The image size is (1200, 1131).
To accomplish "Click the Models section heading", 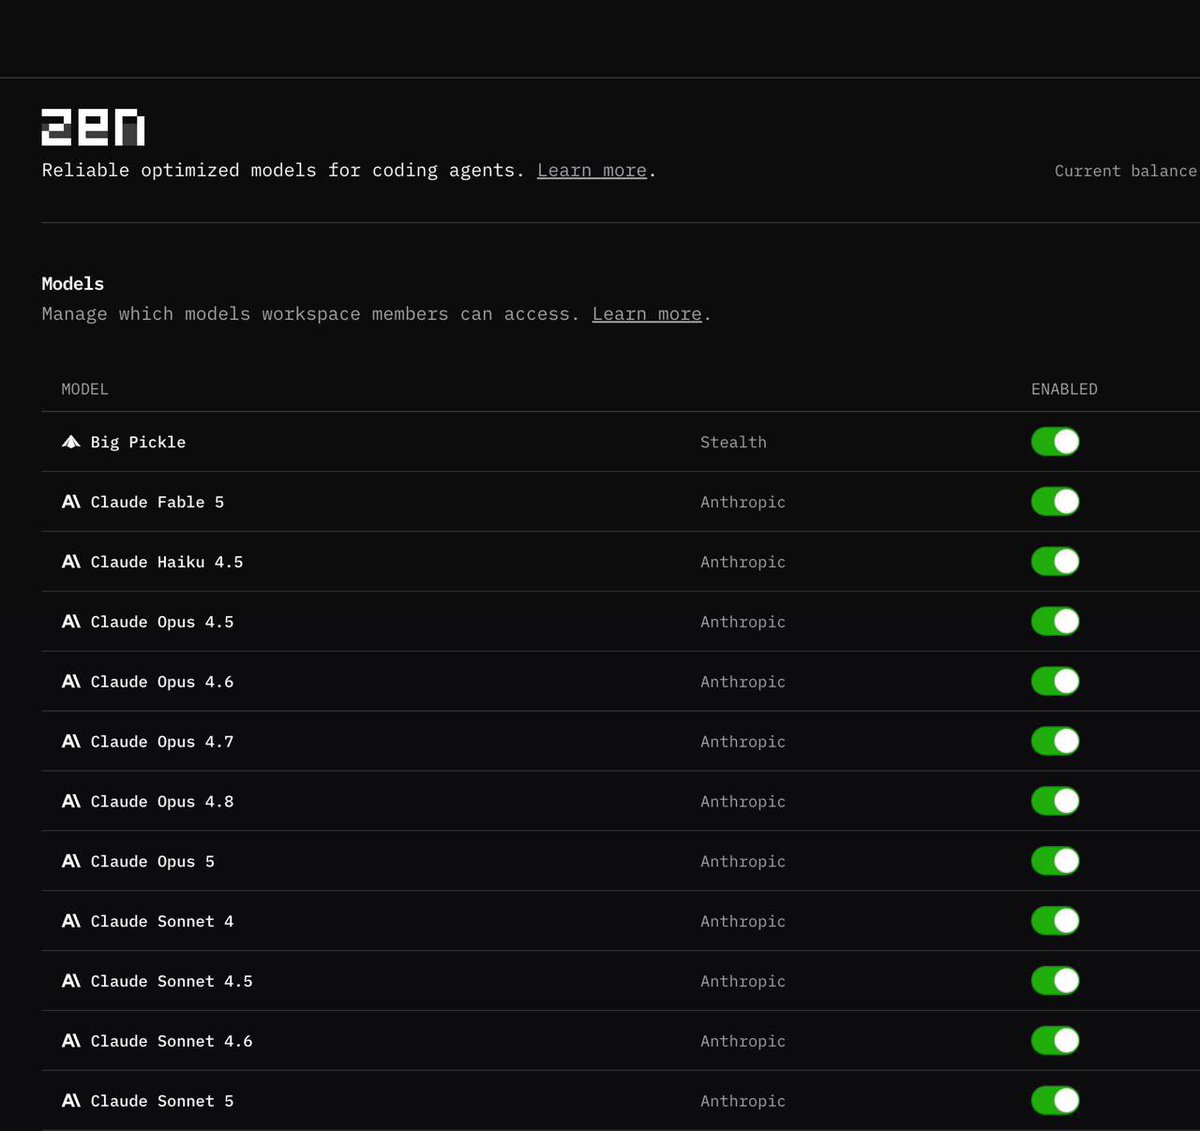I will [73, 284].
